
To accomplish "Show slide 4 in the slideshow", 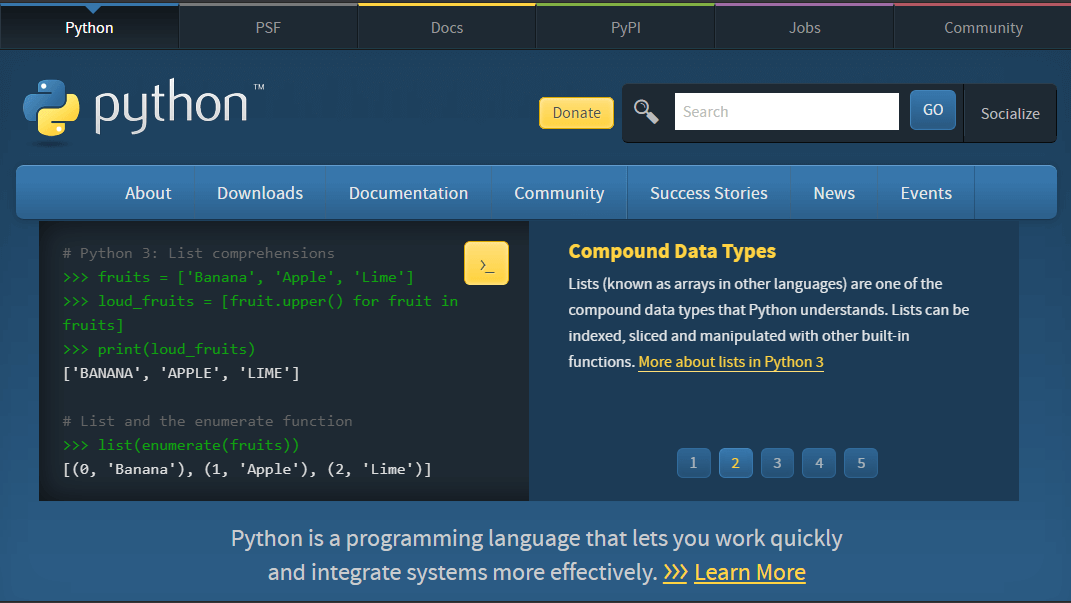I will pos(818,463).
